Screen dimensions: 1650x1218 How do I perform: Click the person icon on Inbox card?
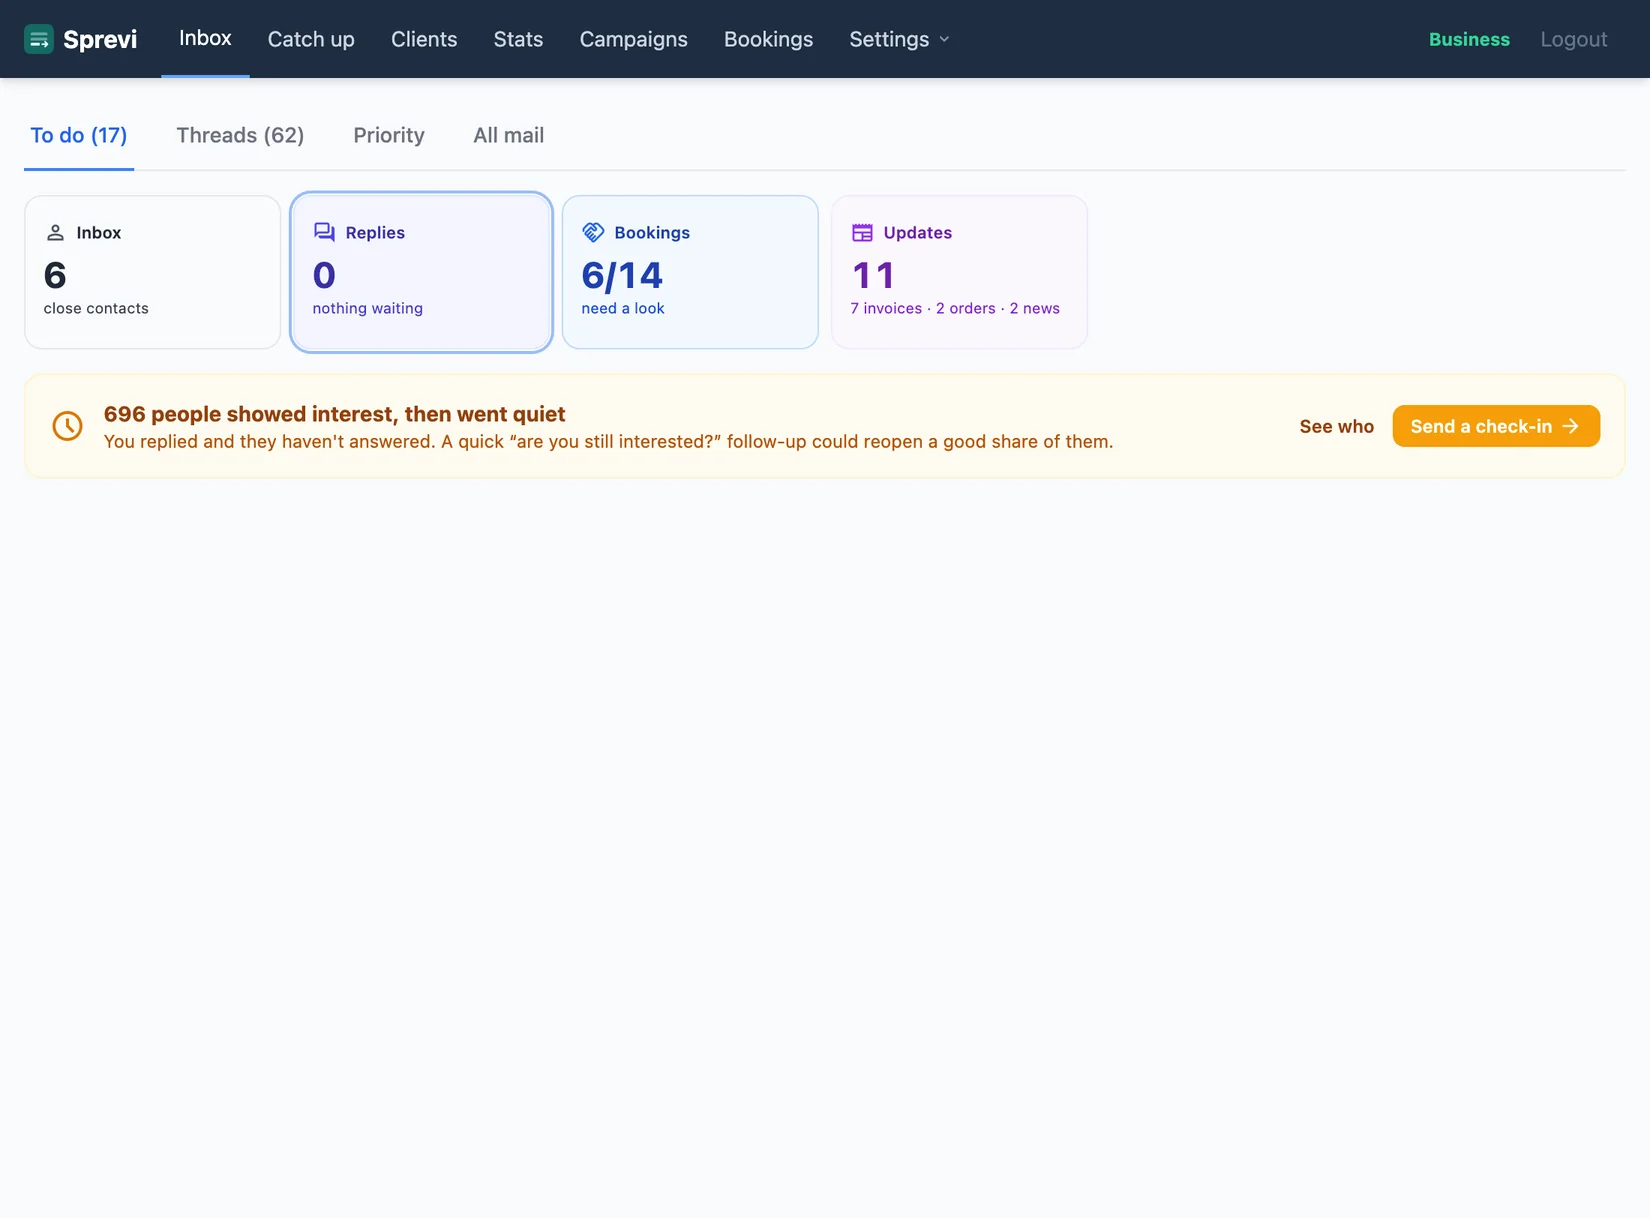click(x=55, y=232)
